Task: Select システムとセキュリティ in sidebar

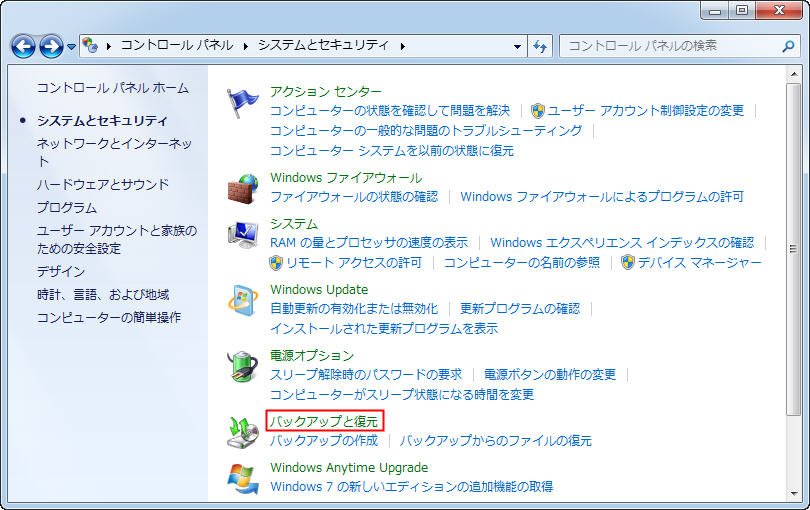Action: tap(102, 120)
